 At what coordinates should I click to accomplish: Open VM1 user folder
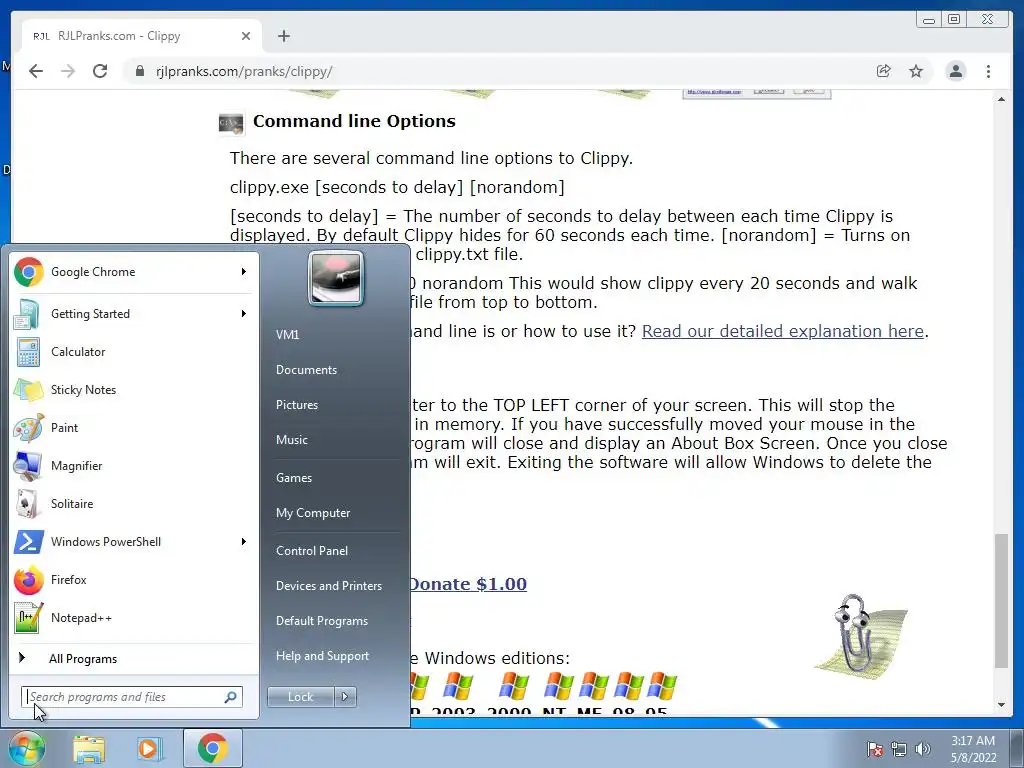(287, 335)
